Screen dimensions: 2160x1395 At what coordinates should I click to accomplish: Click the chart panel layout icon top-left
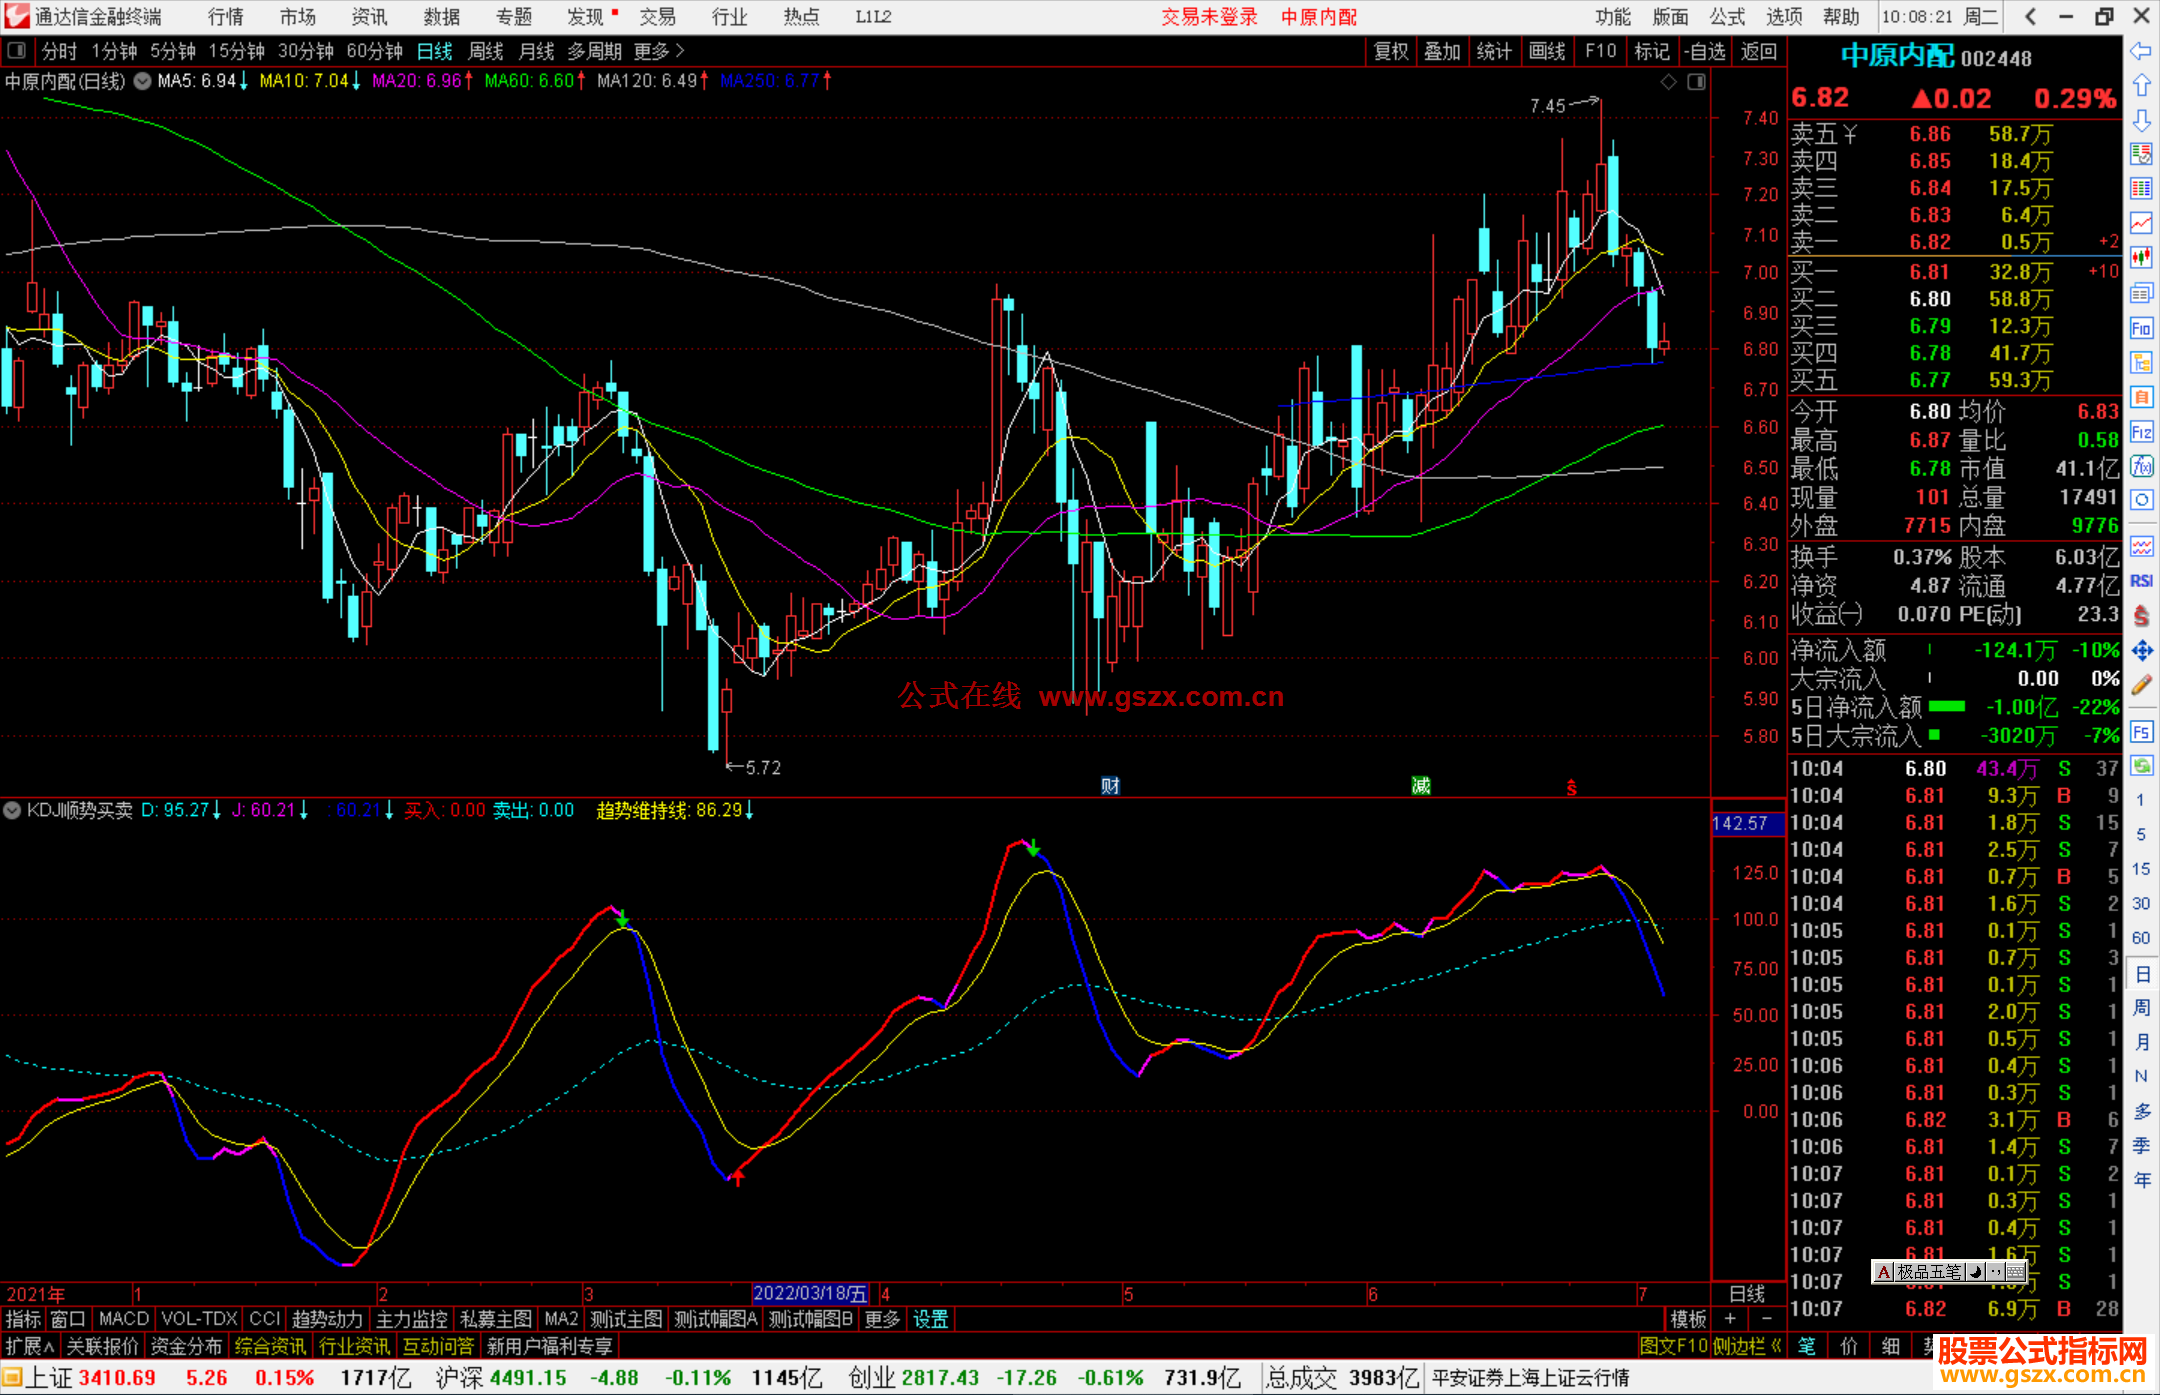17,50
